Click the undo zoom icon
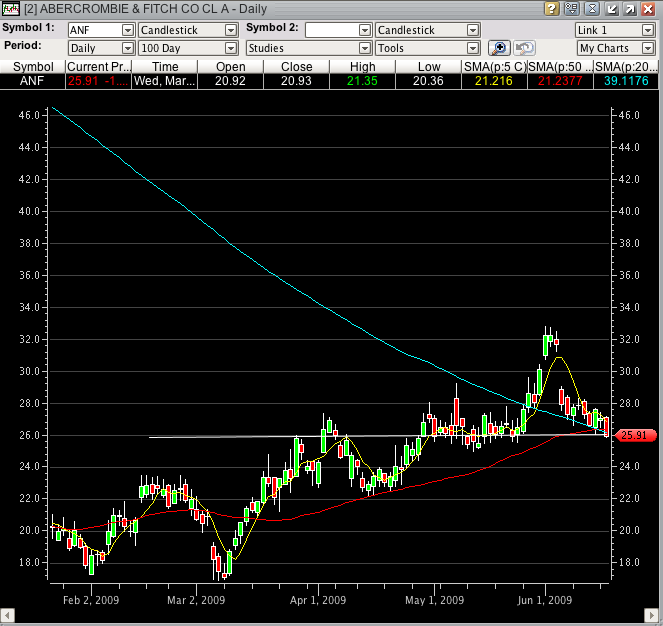 (524, 48)
